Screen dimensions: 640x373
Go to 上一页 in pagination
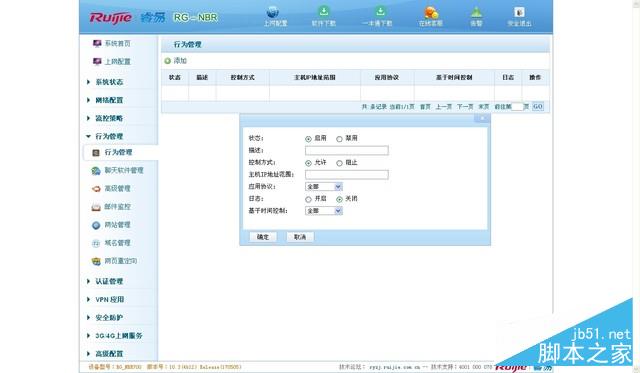444,107
